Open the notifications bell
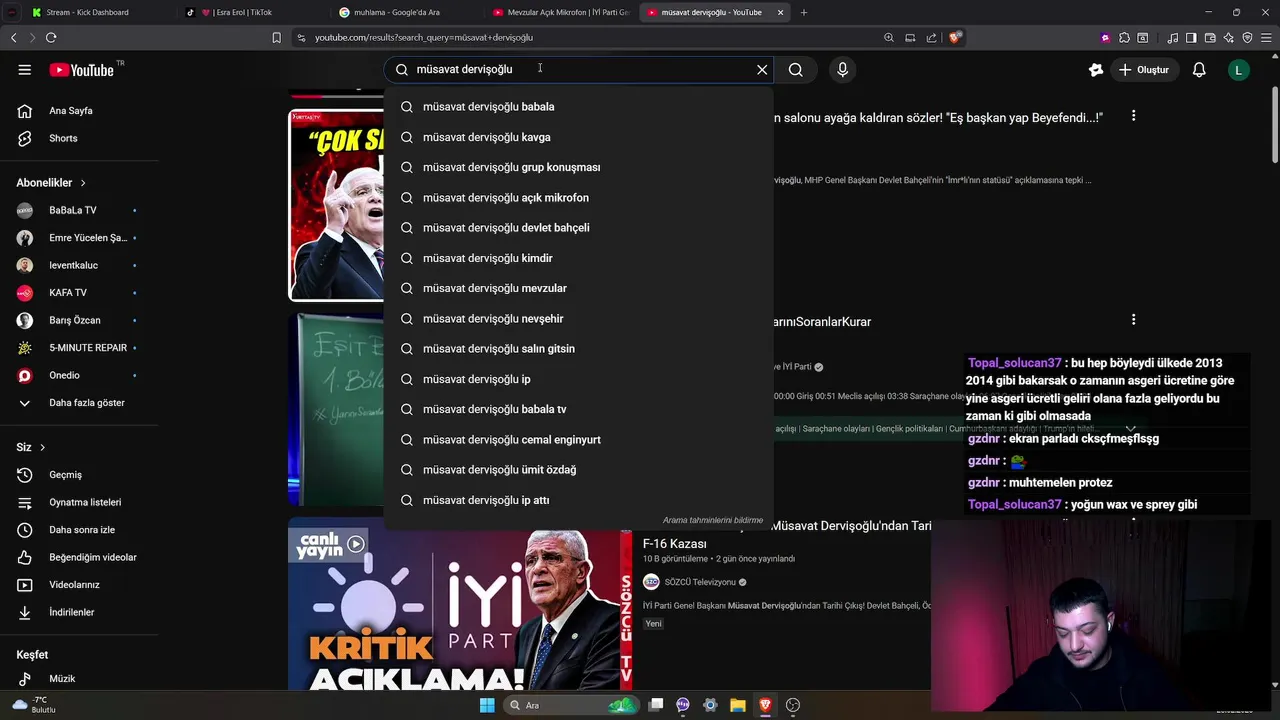 (1199, 70)
